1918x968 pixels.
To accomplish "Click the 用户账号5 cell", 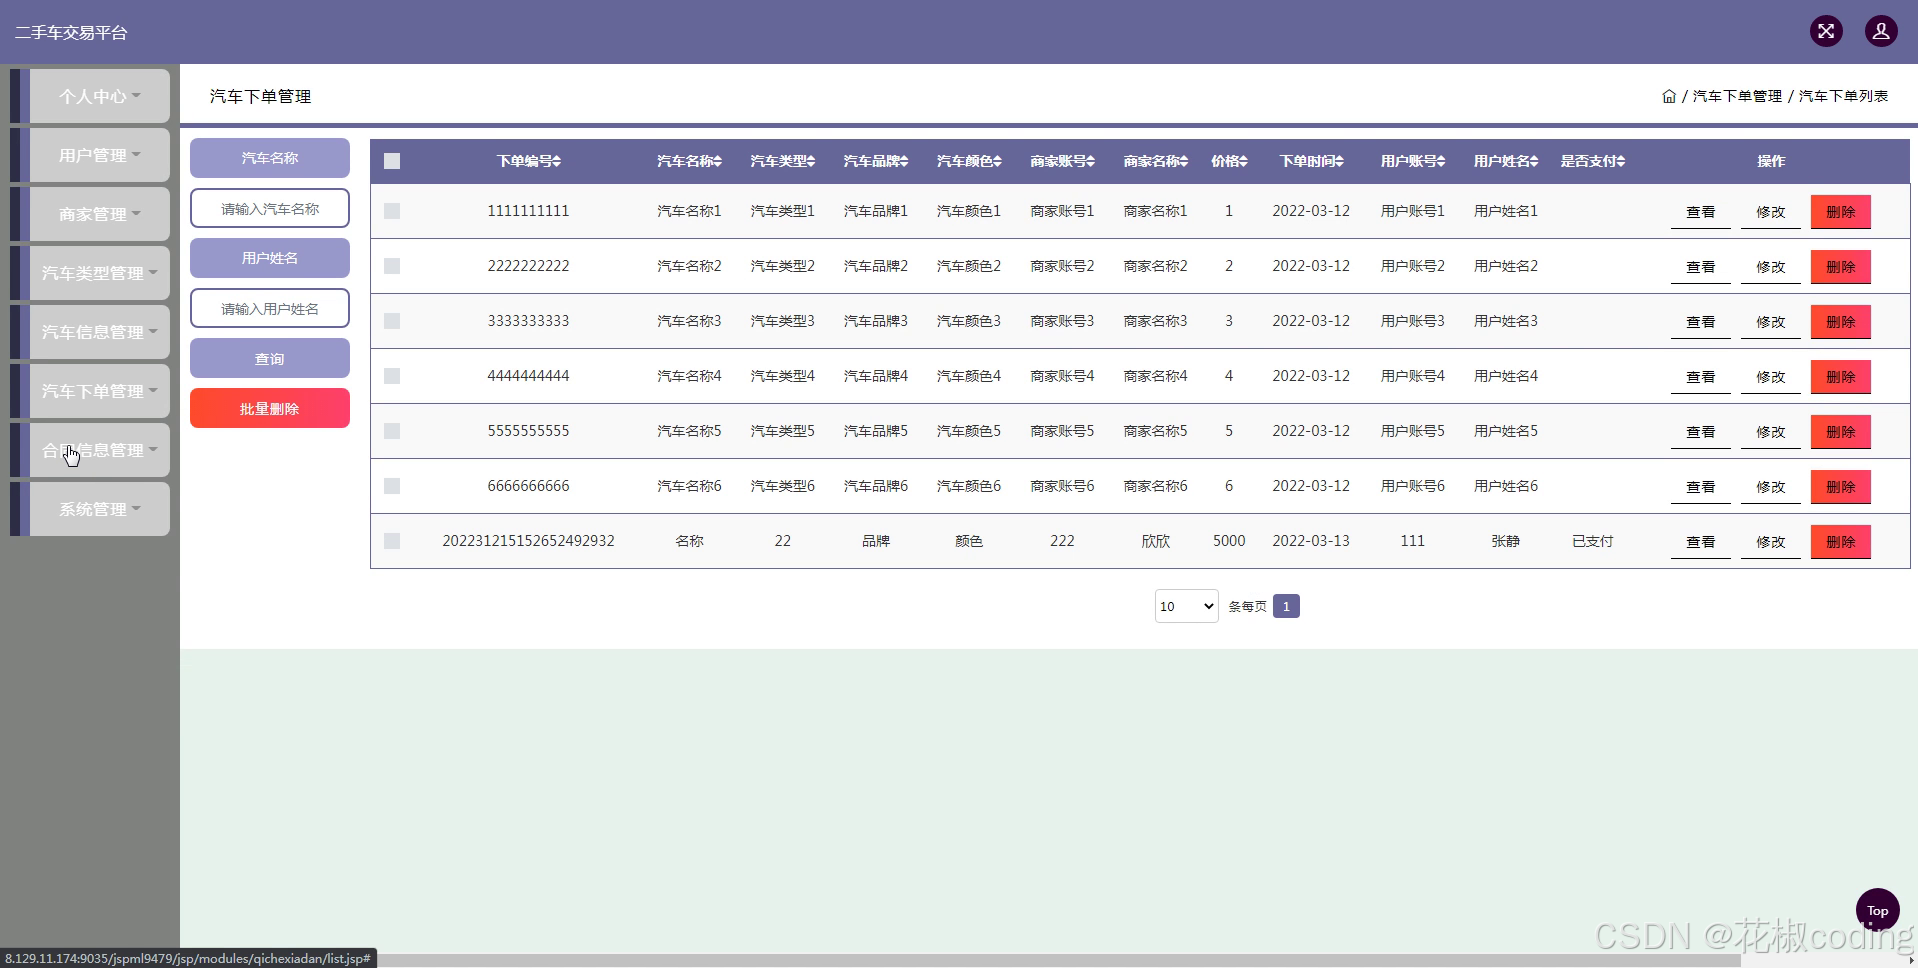I will 1413,431.
